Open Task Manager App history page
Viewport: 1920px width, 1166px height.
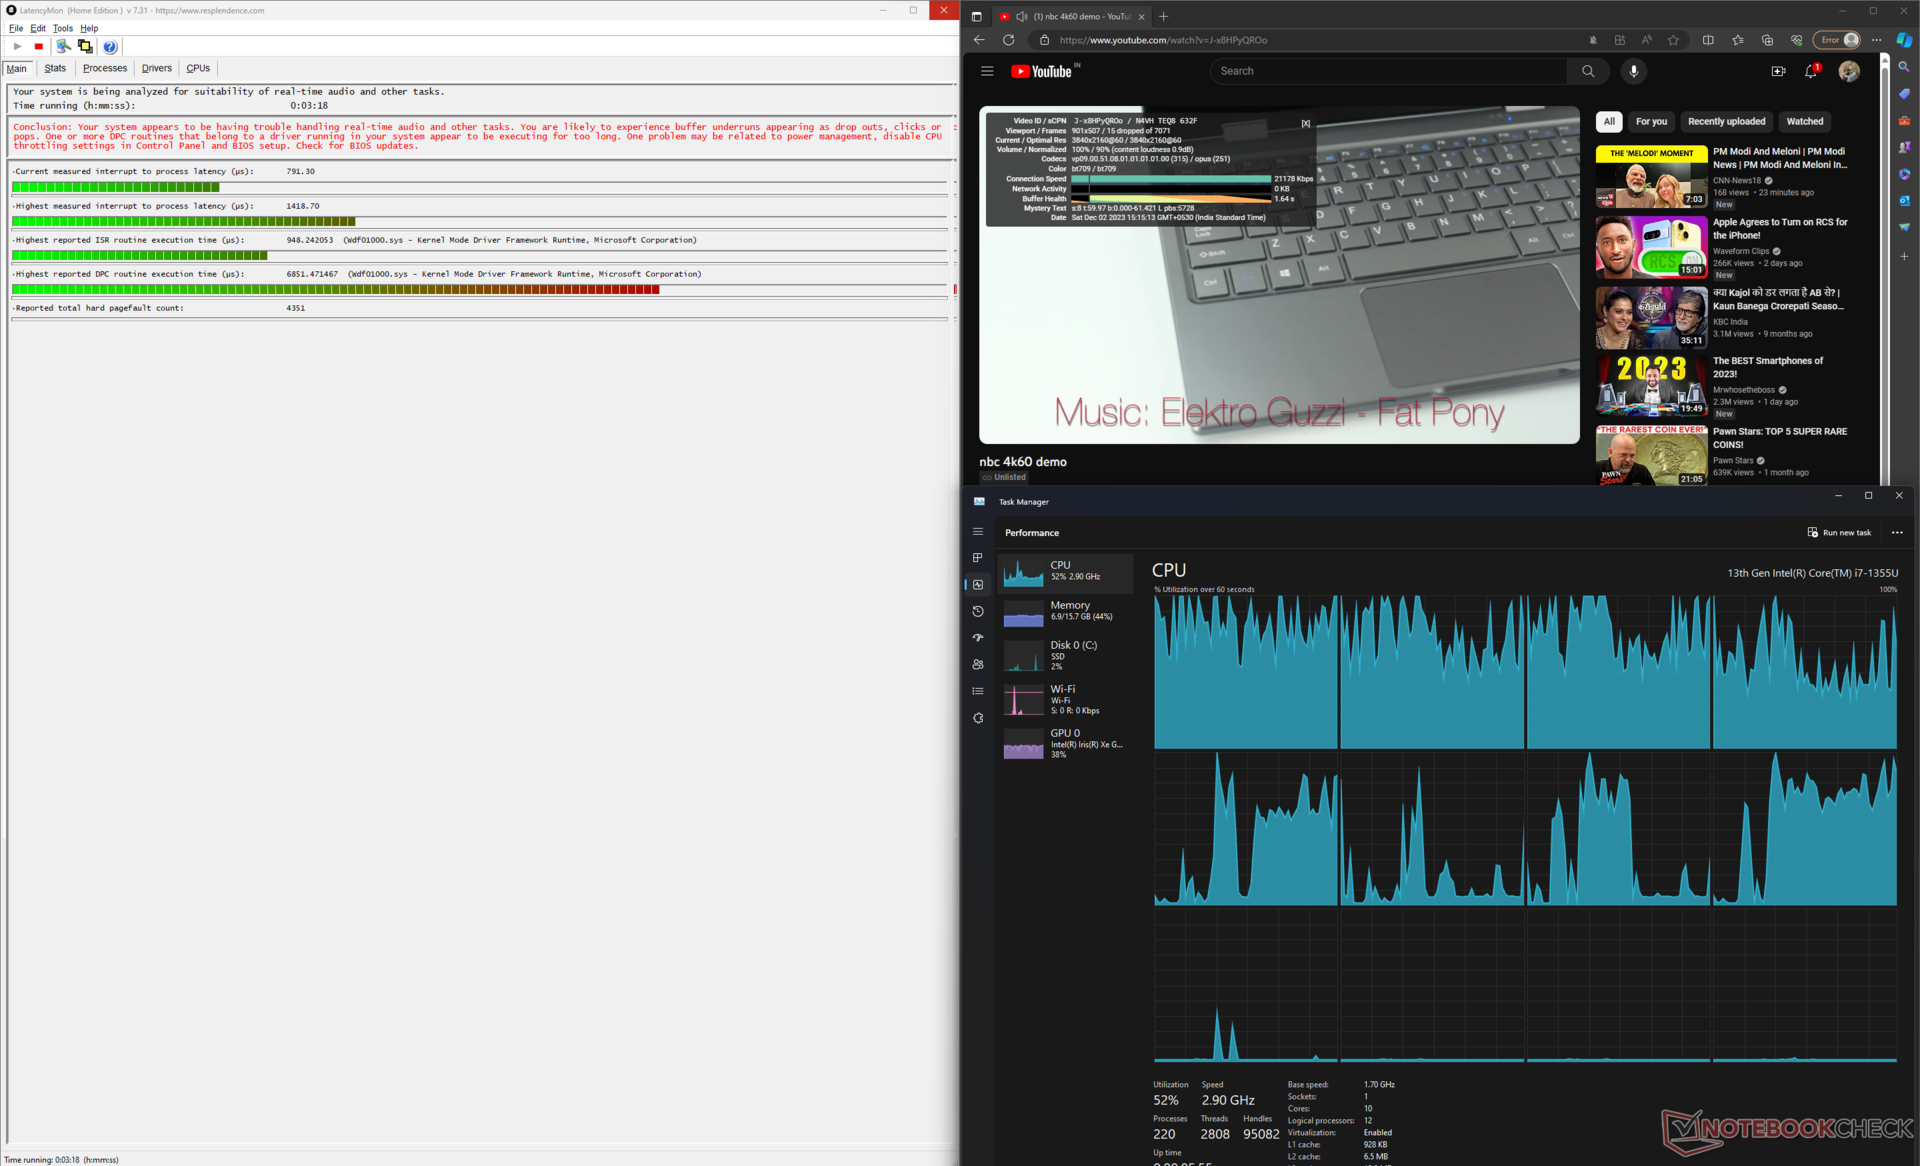(978, 611)
